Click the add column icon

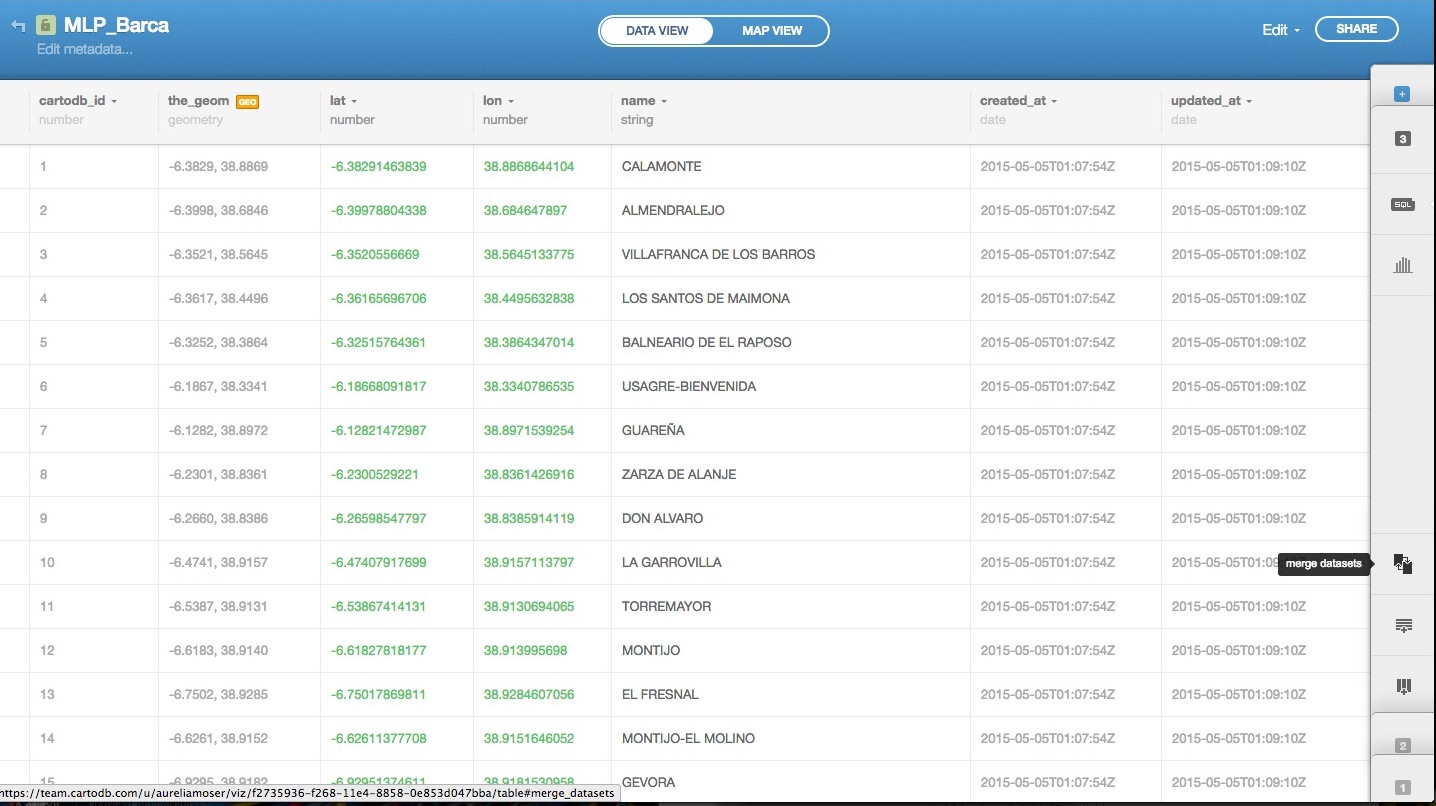[1403, 686]
